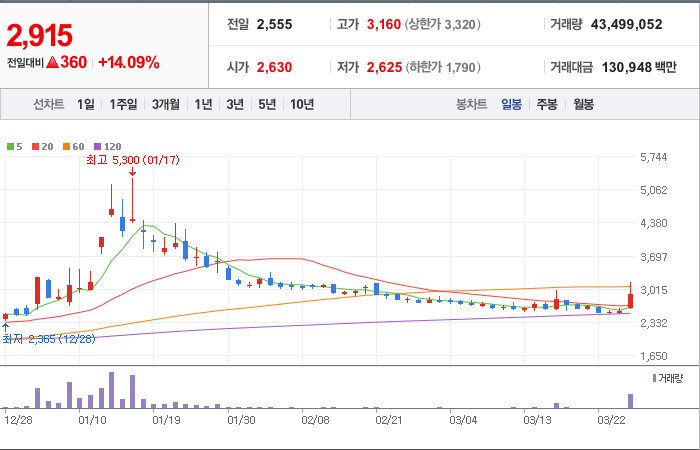Click the purple 거래량 legend swatch
The image size is (700, 450).
click(x=654, y=379)
